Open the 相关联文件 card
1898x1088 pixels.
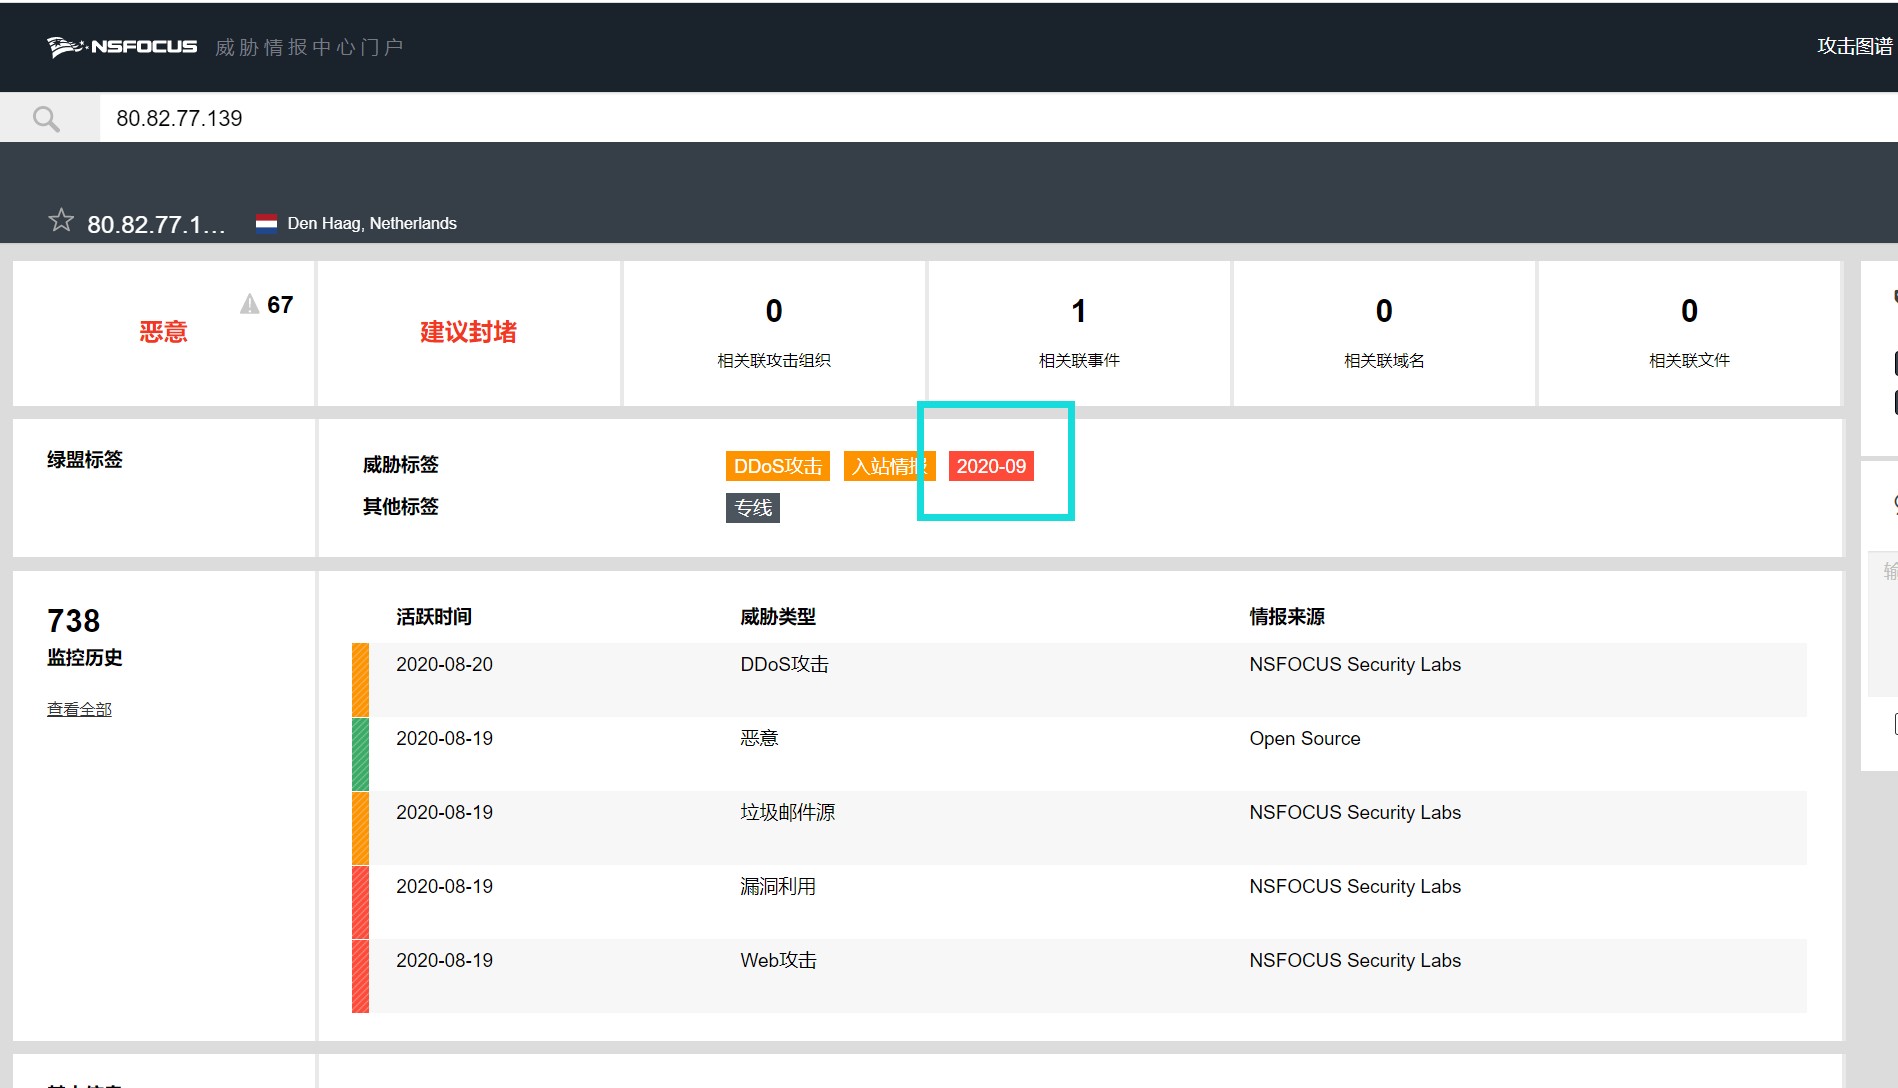point(1688,334)
